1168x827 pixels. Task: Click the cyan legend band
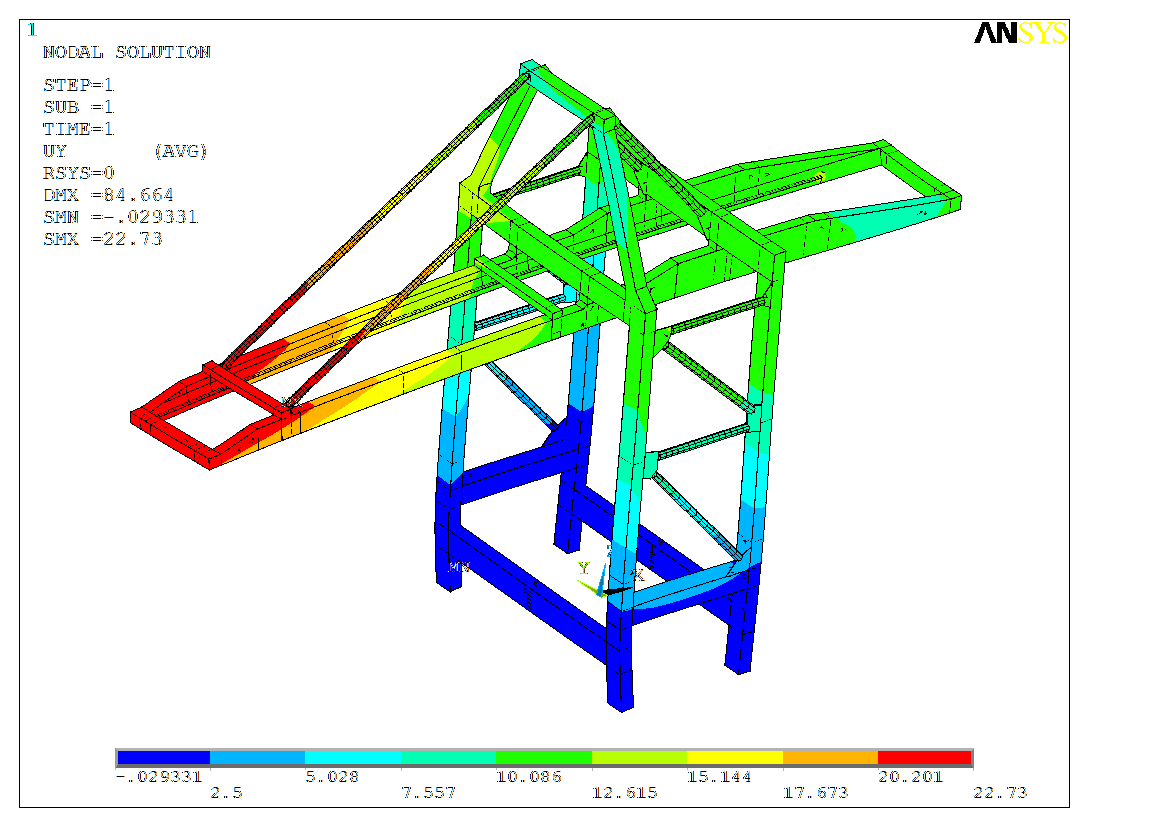click(x=353, y=758)
